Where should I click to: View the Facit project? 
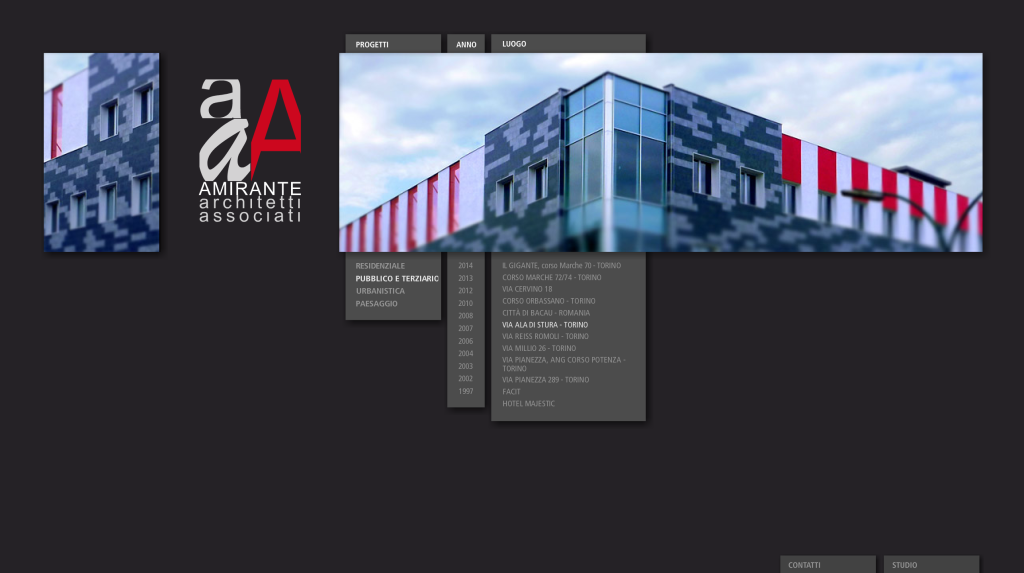511,392
